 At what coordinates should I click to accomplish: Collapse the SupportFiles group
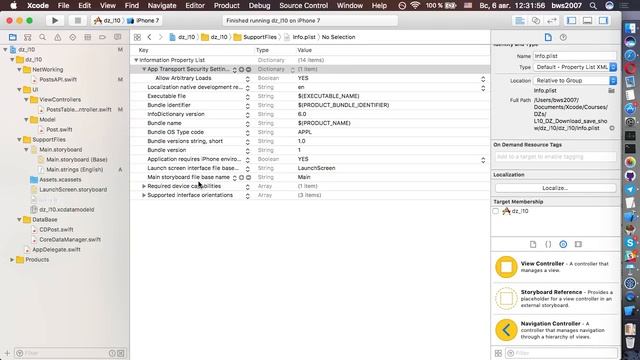coord(19,140)
